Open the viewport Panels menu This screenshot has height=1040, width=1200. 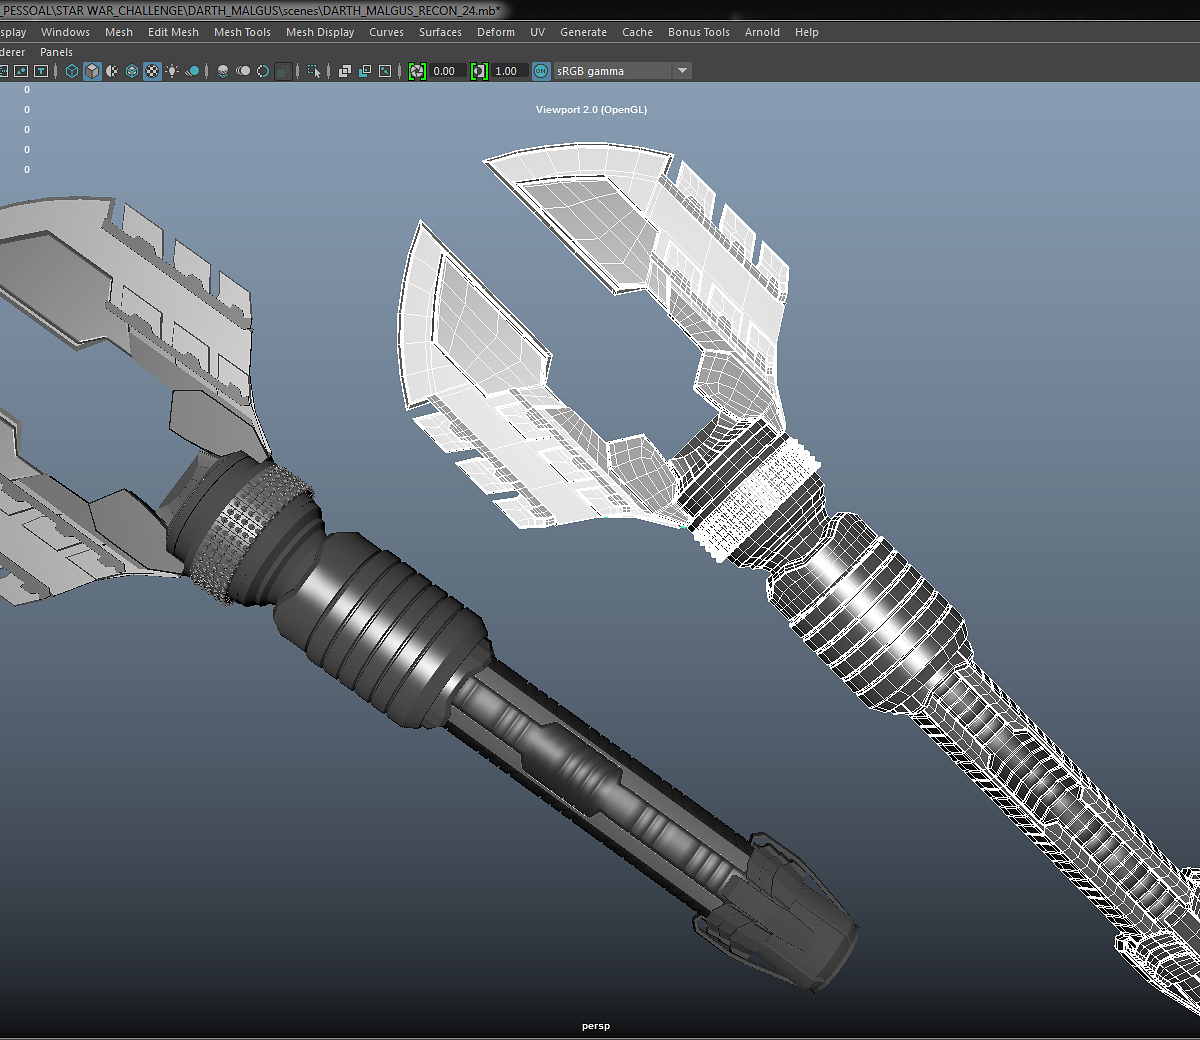point(56,52)
